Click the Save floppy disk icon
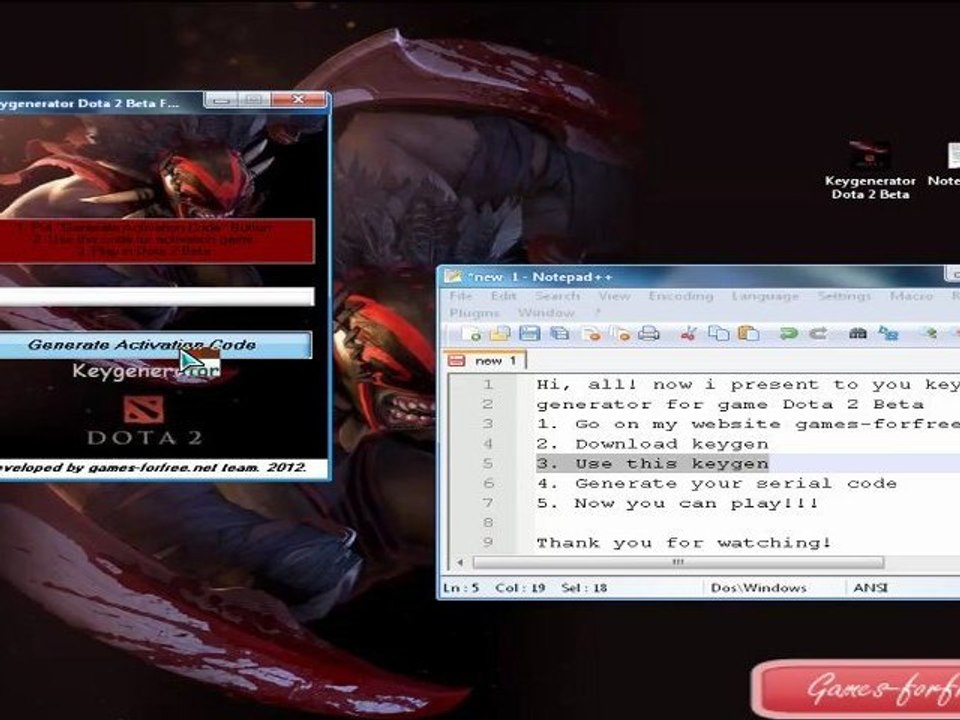This screenshot has width=960, height=720. coord(529,333)
